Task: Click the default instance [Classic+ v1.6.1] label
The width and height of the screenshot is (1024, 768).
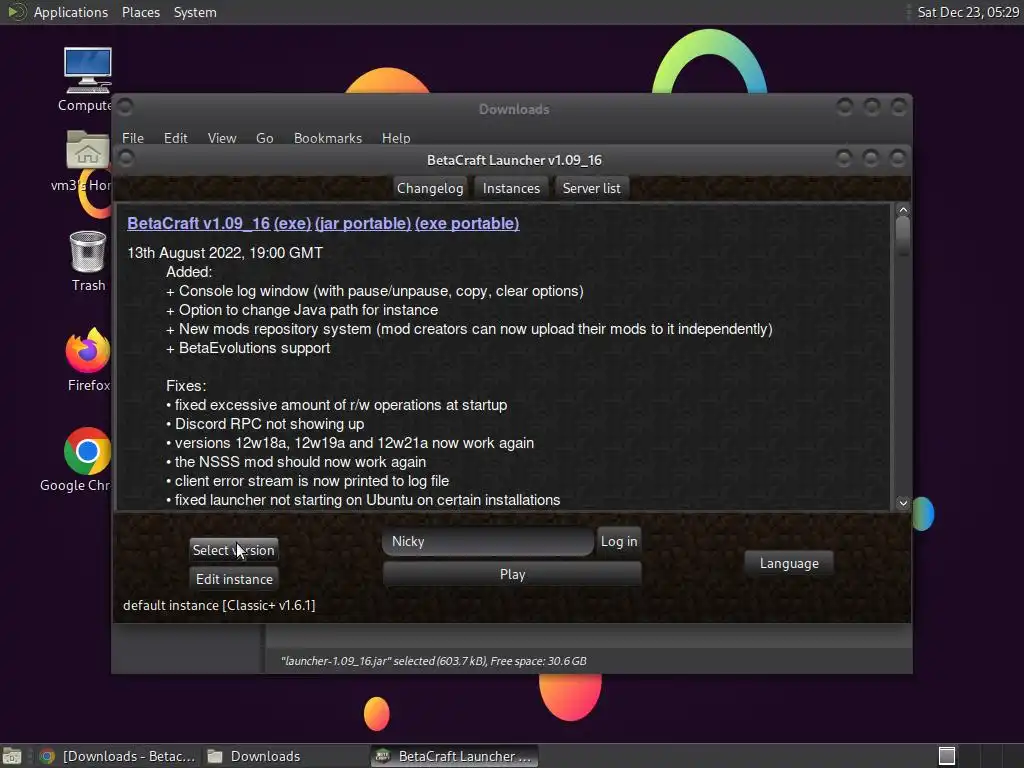Action: (219, 605)
